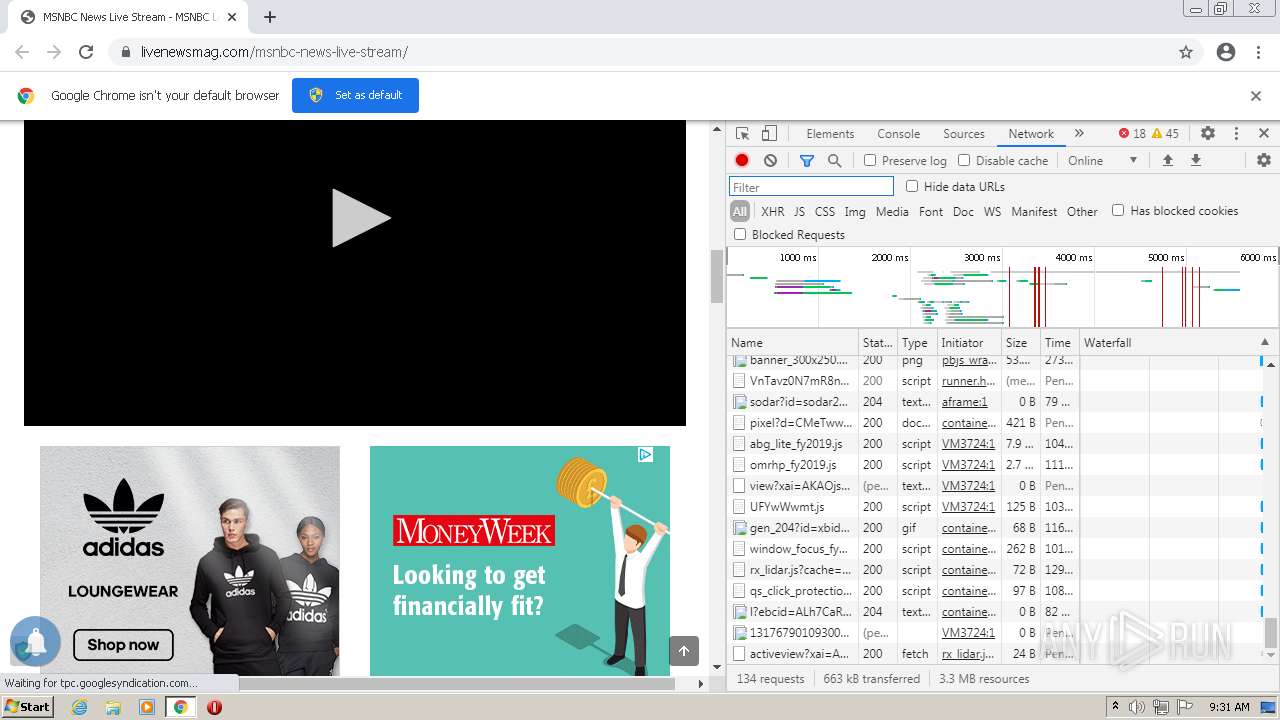Switch to the Console tab
The height and width of the screenshot is (720, 1280).
[898, 133]
